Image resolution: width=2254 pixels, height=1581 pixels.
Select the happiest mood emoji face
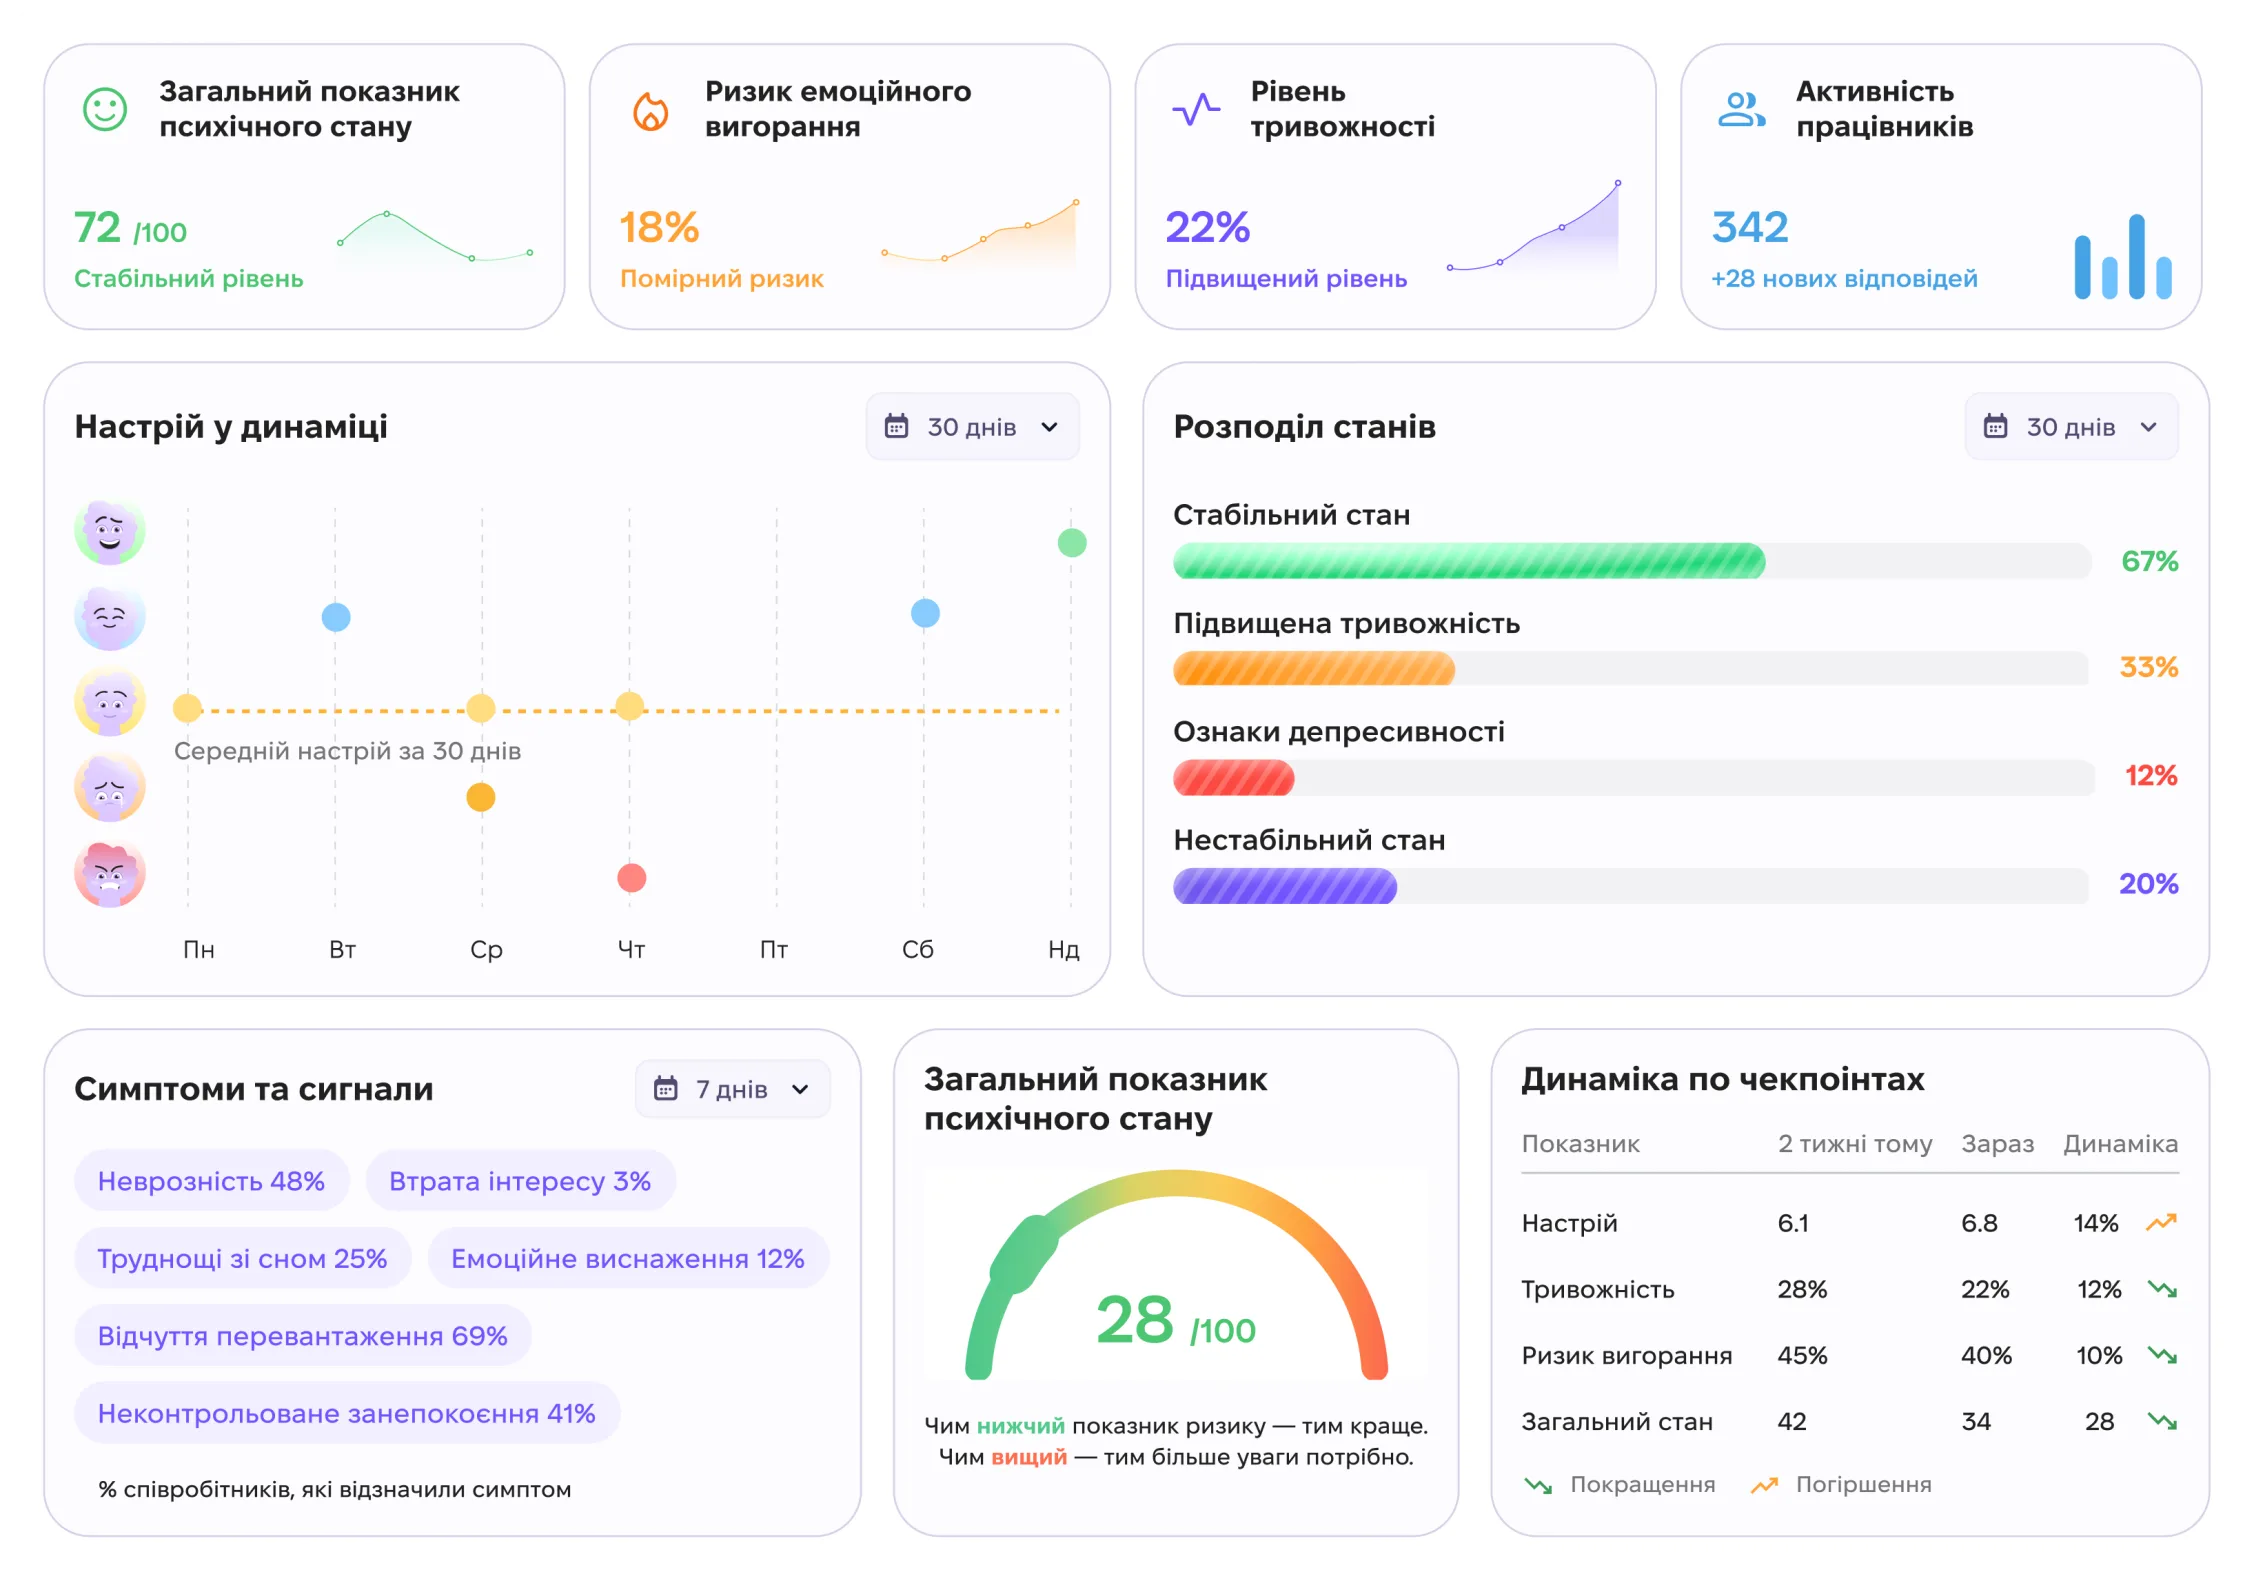(x=110, y=531)
